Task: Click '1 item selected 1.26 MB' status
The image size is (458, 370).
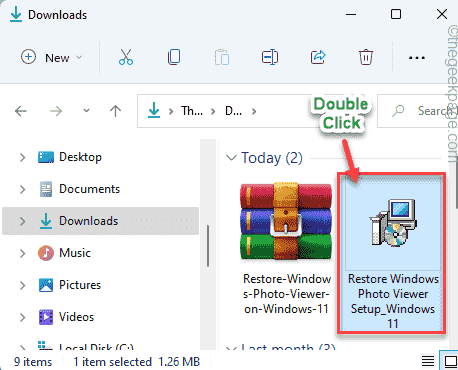Action: click(x=136, y=362)
